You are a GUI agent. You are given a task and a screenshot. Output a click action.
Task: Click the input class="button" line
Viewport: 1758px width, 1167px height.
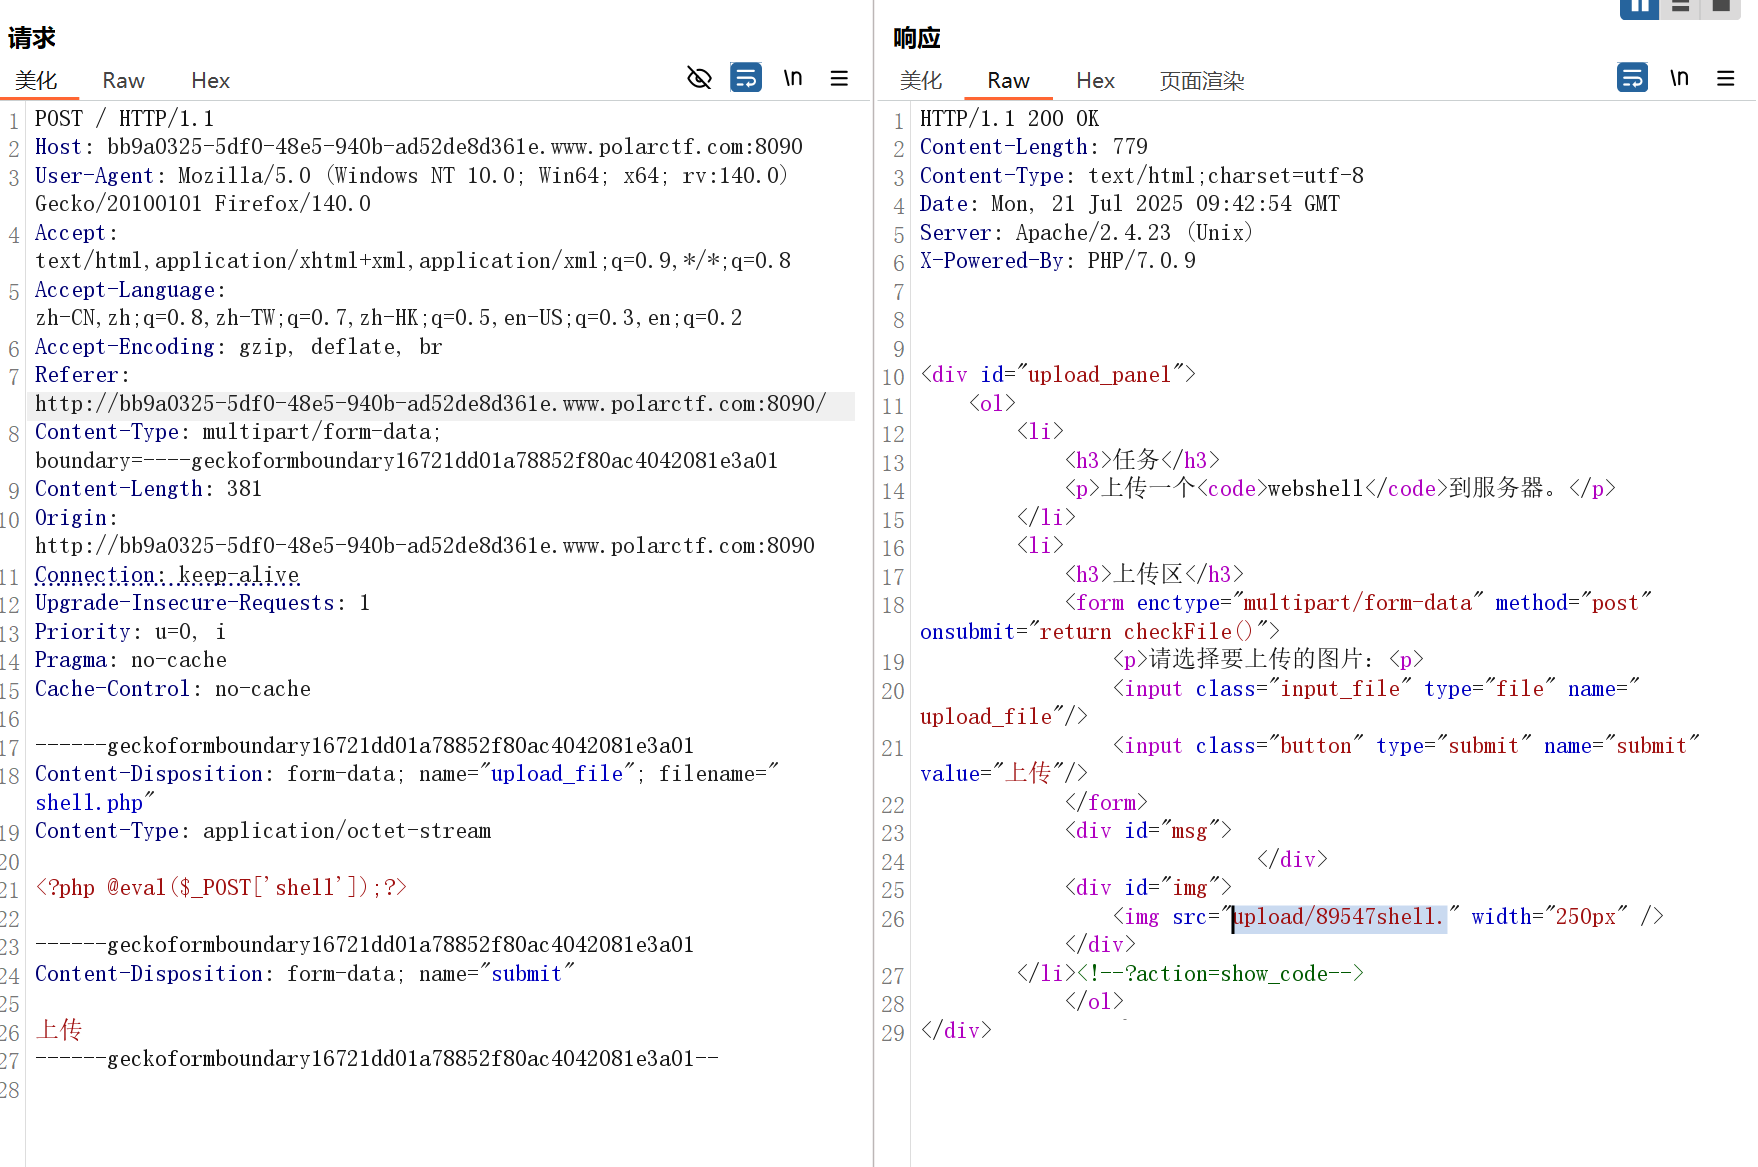tap(1406, 746)
